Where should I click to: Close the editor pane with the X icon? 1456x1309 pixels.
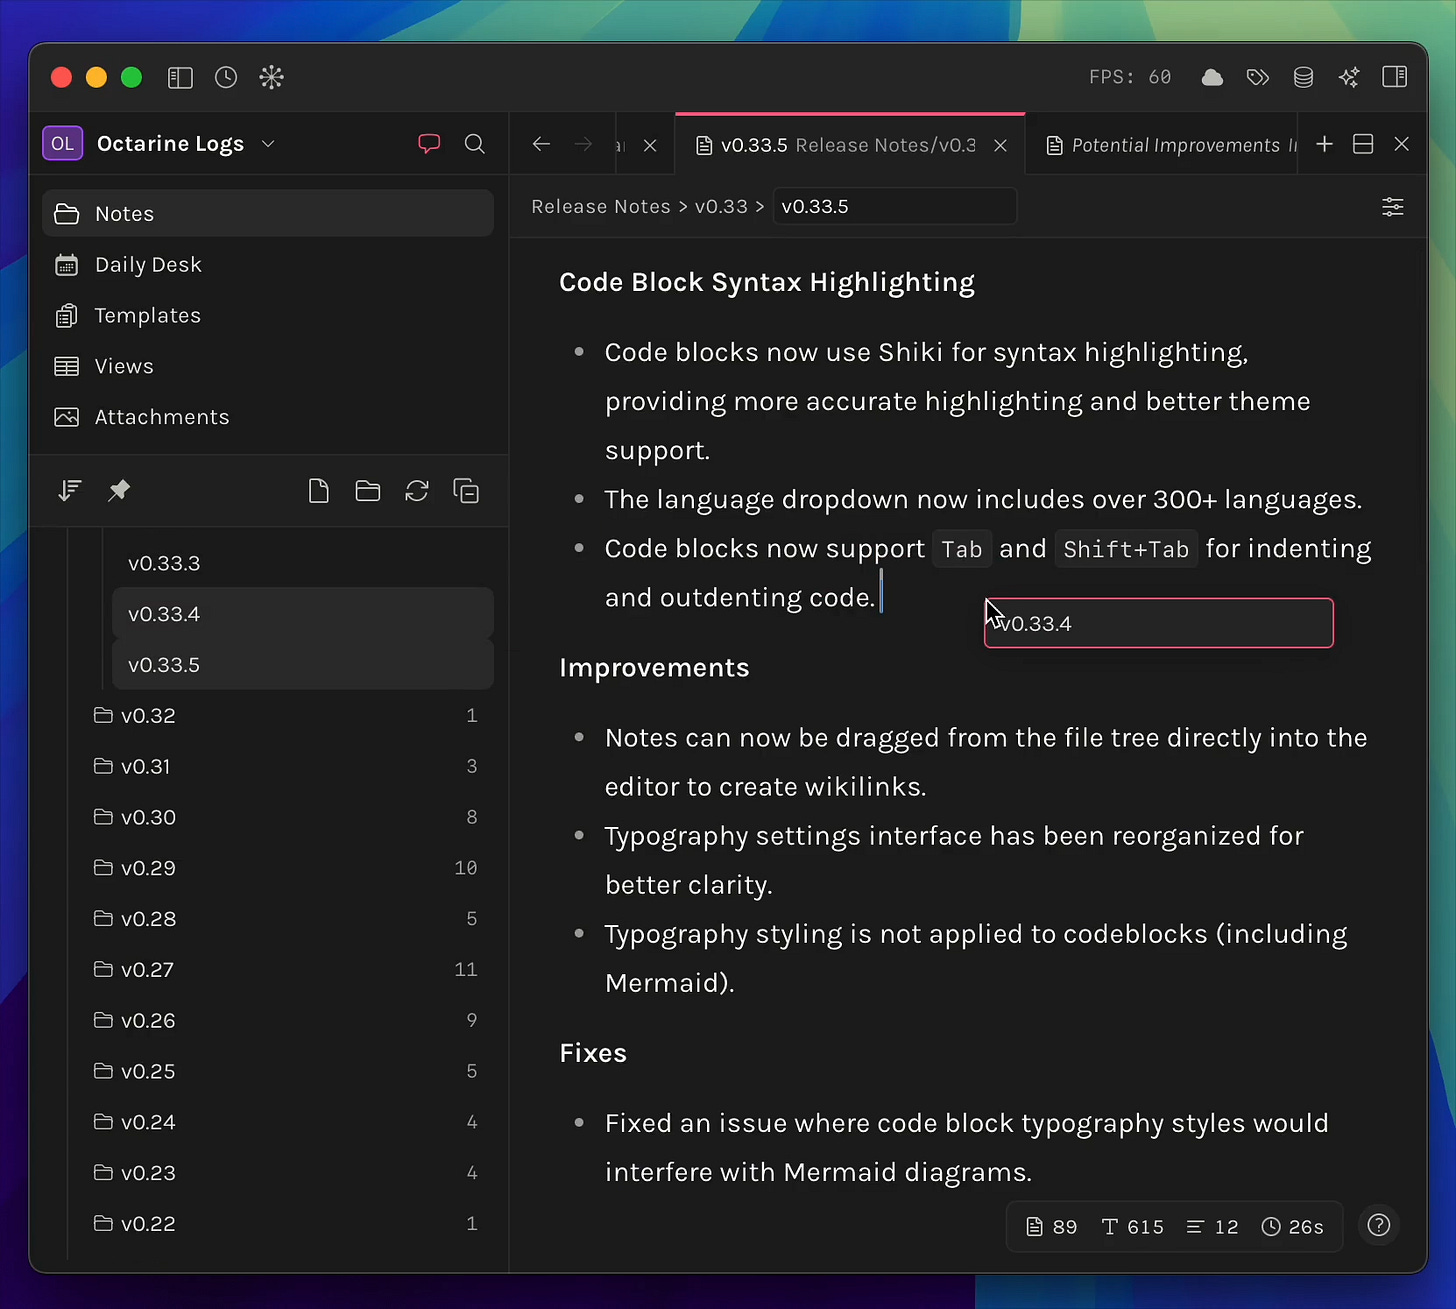point(1402,144)
